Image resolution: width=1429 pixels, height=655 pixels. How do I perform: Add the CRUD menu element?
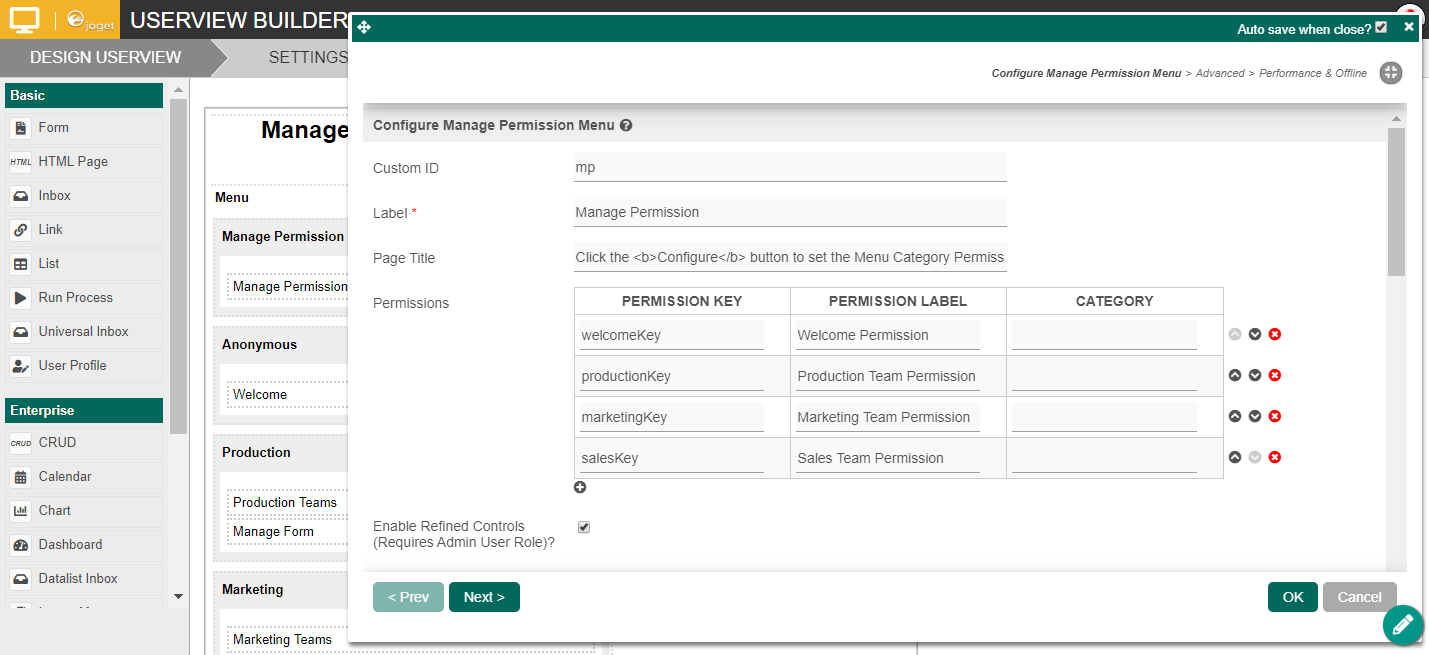57,443
